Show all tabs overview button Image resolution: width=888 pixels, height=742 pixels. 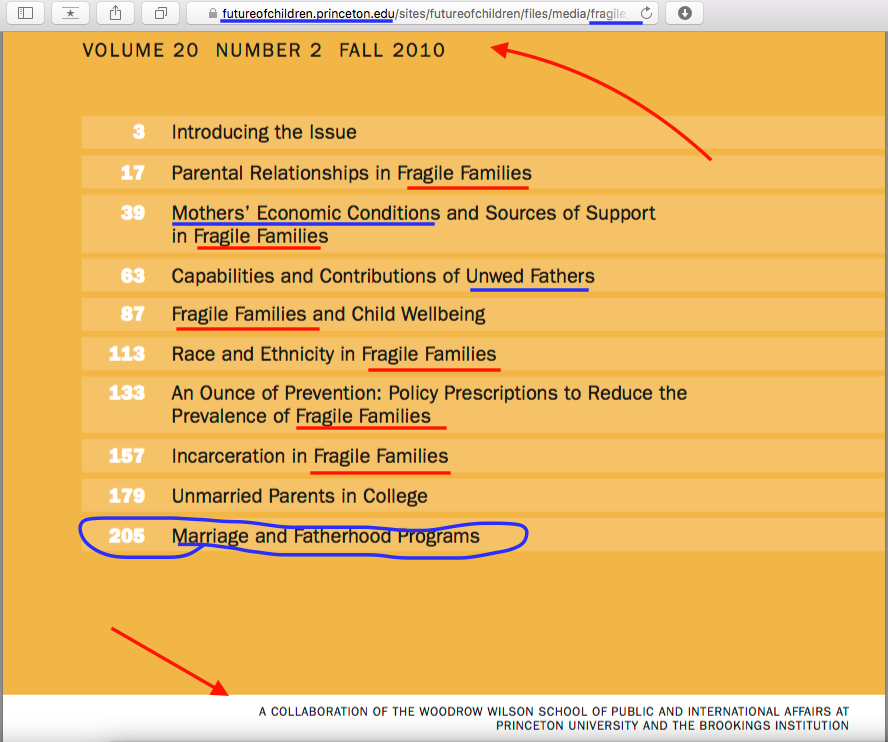tap(160, 13)
